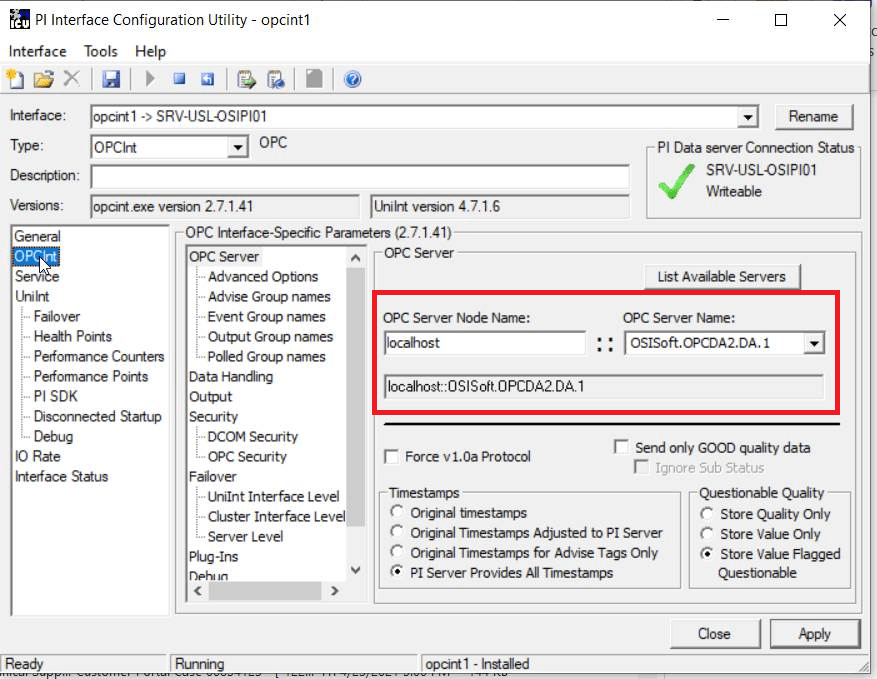The width and height of the screenshot is (877, 679).
Task: Click right arrow of tree horizontal scrollbar
Action: pyautogui.click(x=334, y=591)
